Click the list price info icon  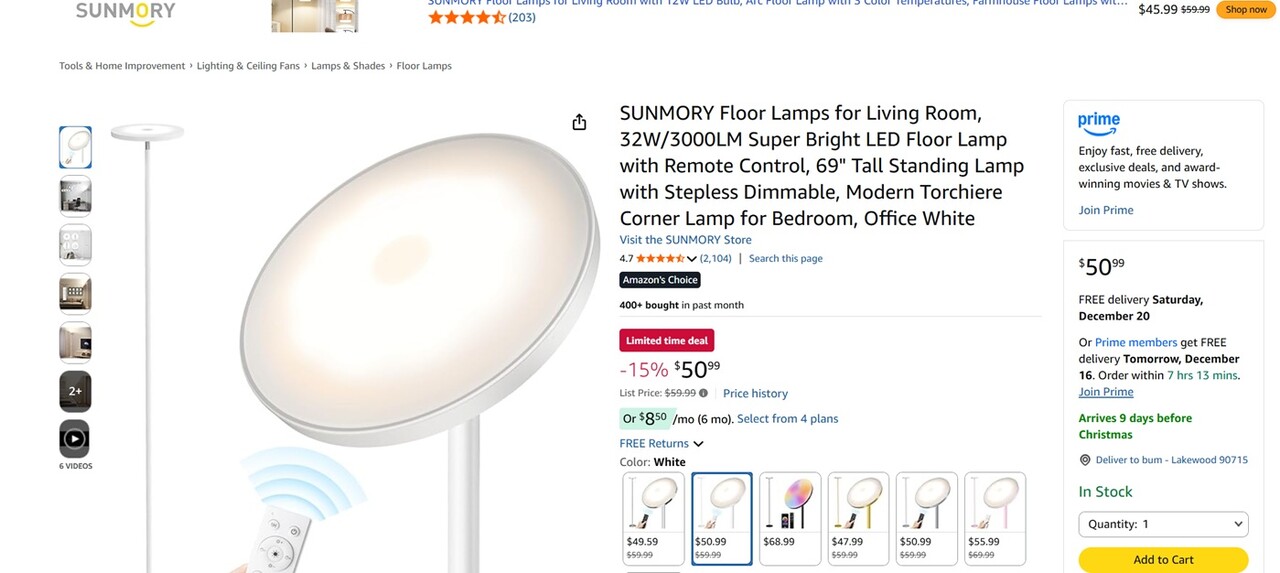tap(703, 393)
